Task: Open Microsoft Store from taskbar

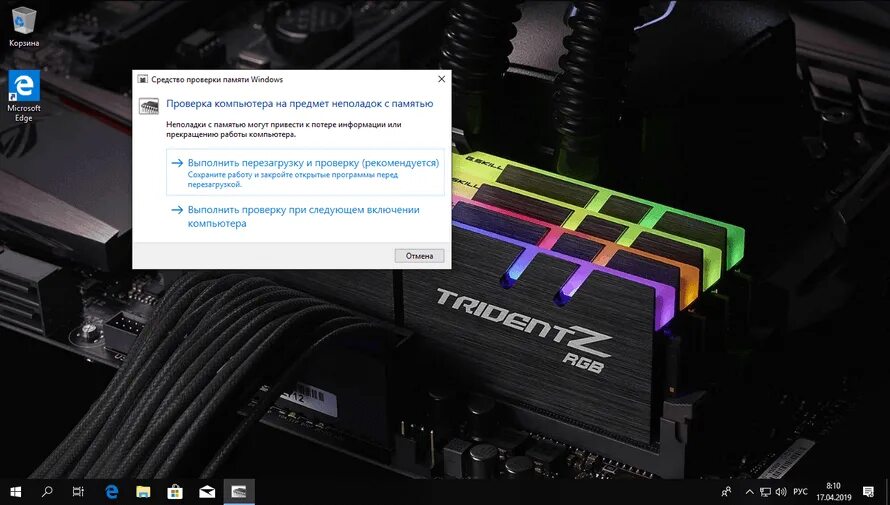Action: click(x=175, y=491)
